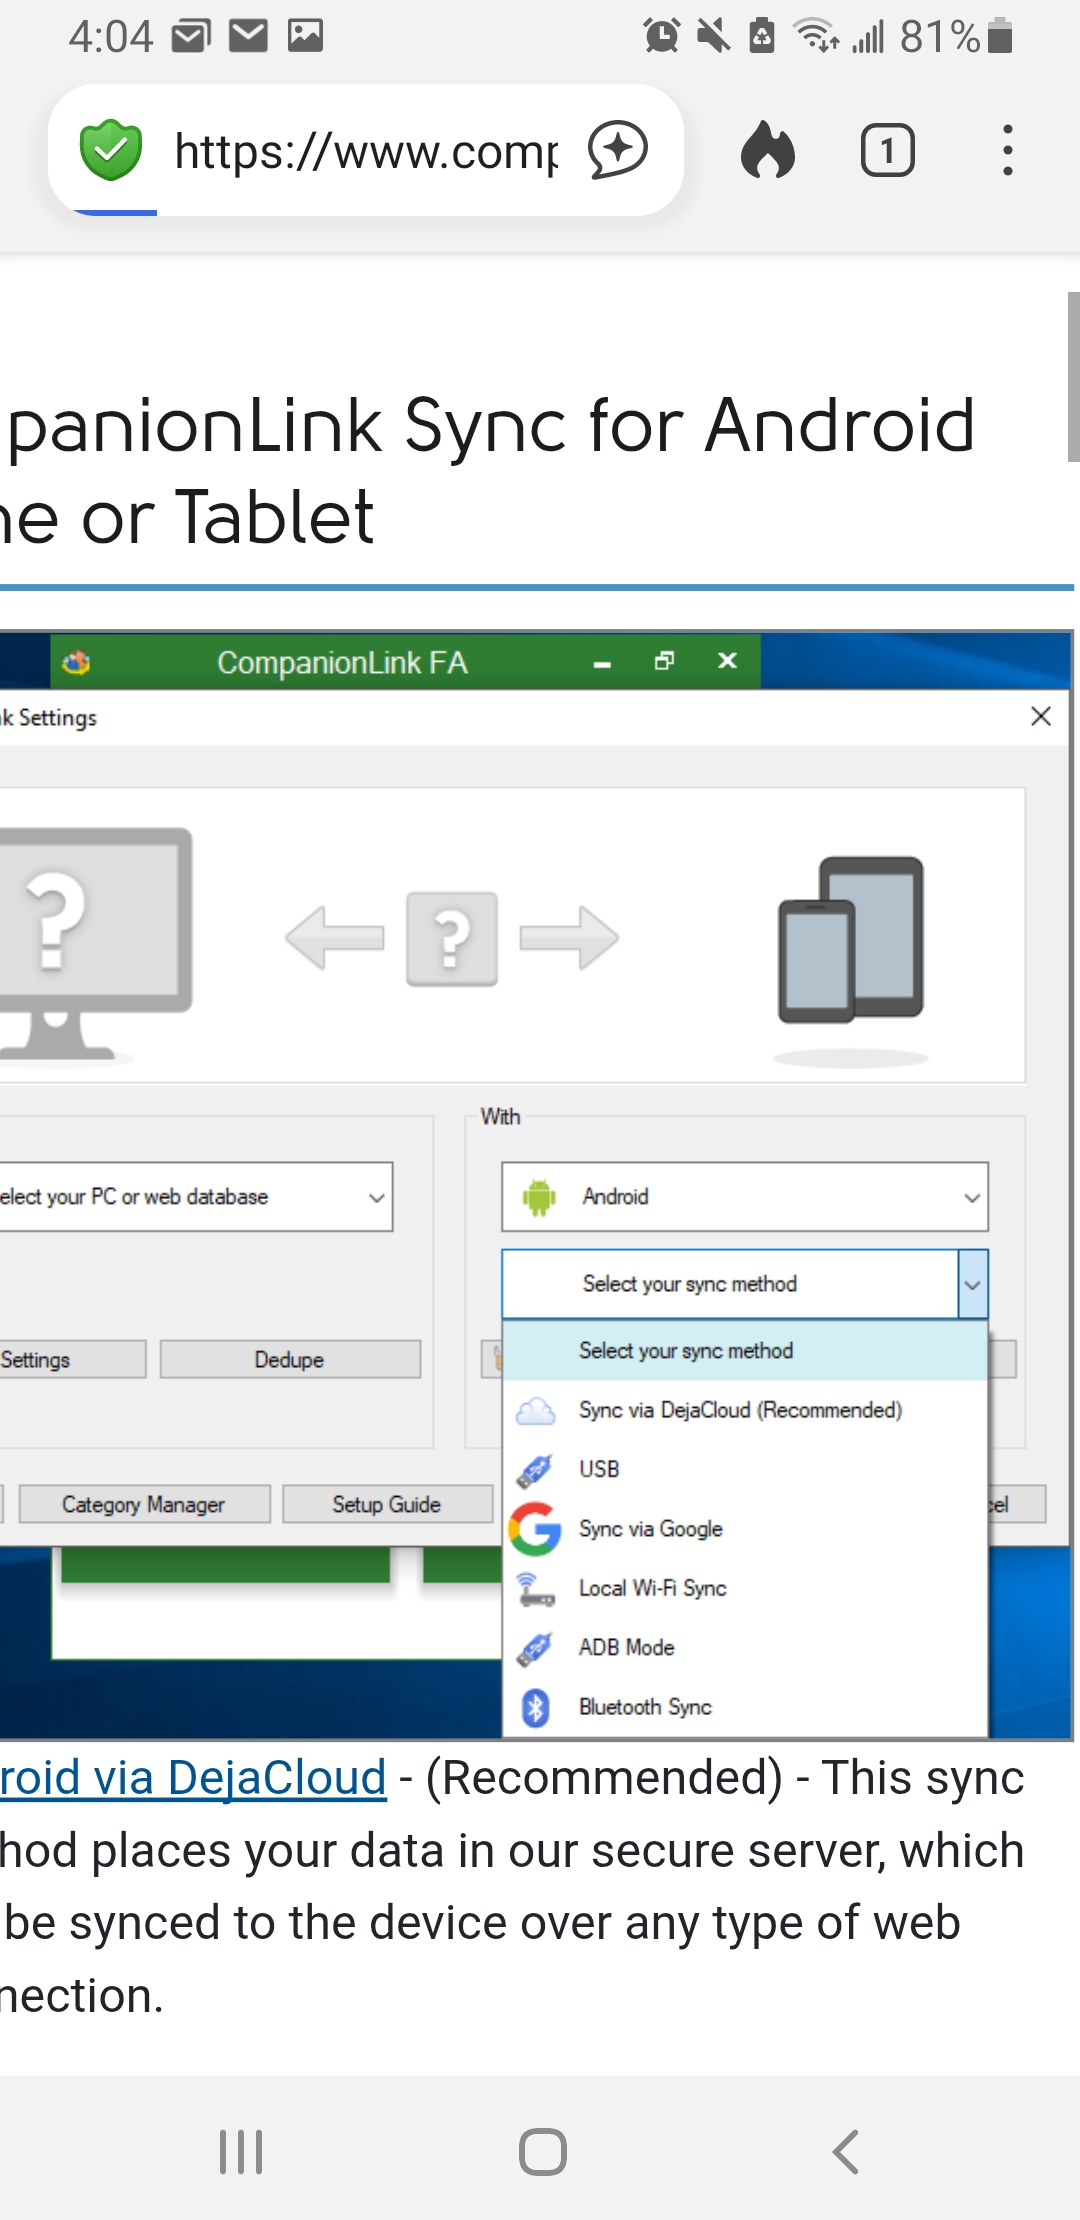Close the Settings dialog with X
This screenshot has height=2220, width=1080.
(x=1041, y=716)
